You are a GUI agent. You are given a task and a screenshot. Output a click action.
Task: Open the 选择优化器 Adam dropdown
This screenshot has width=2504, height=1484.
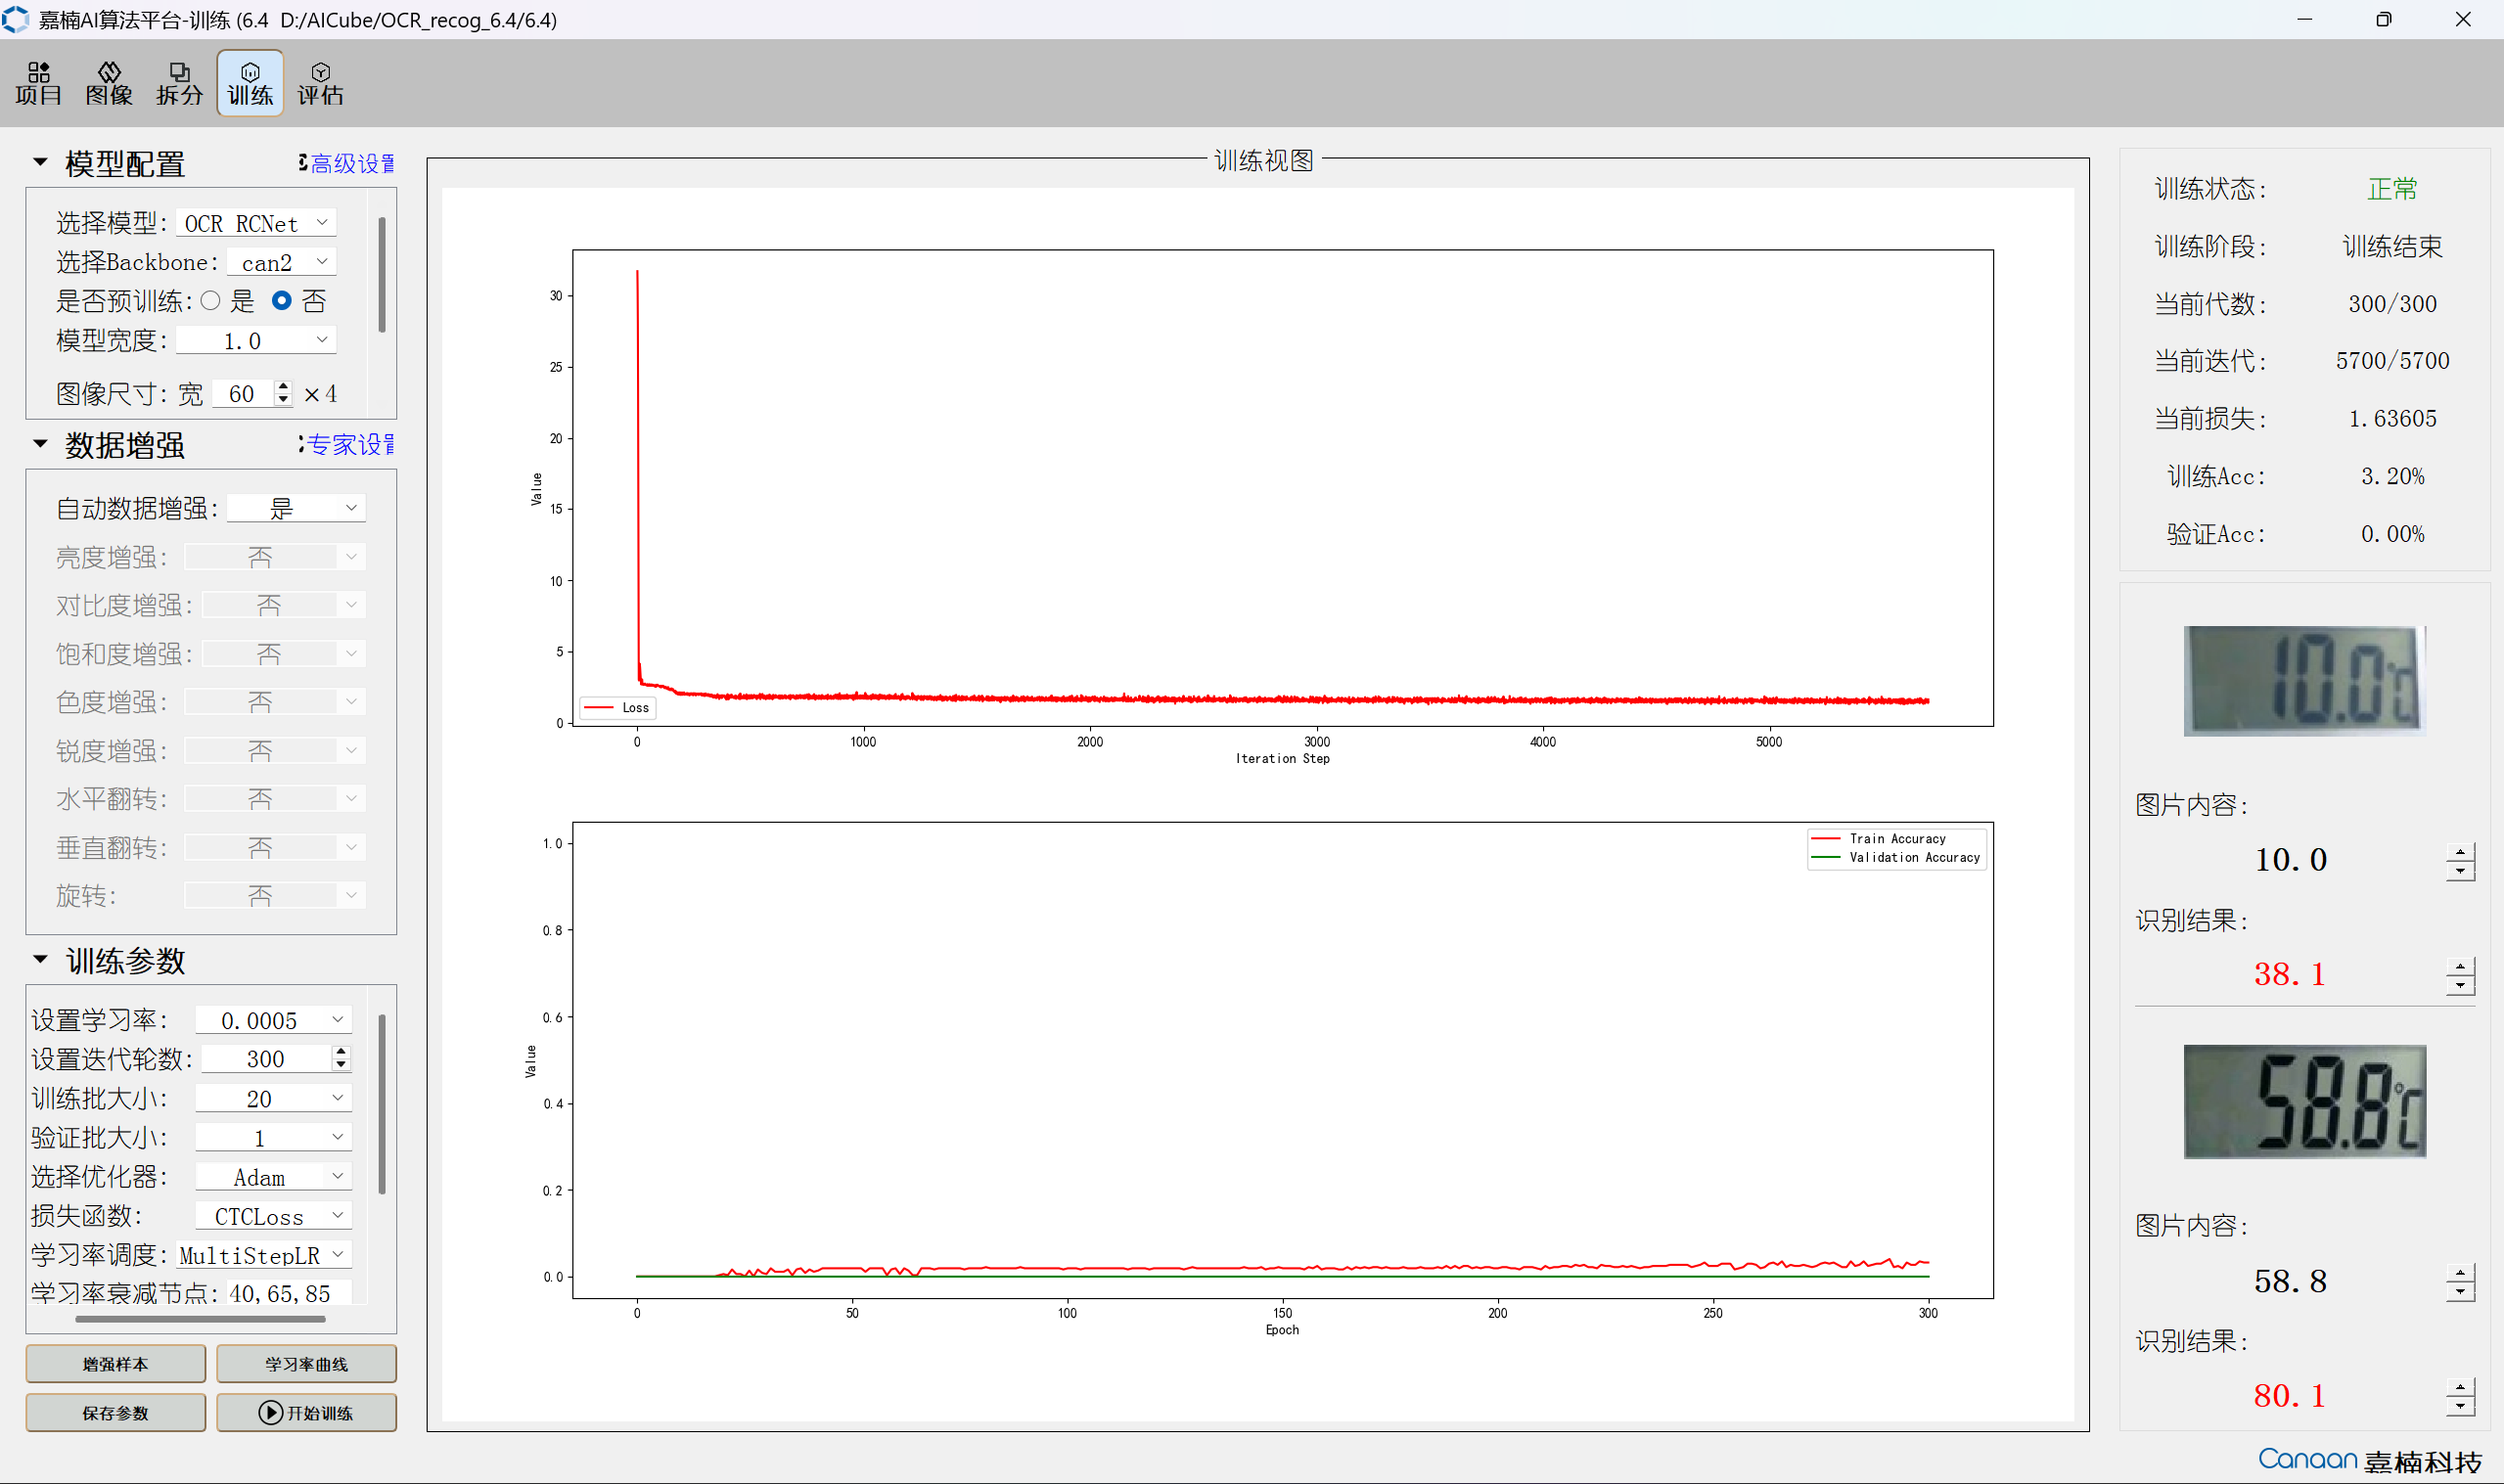click(273, 1177)
